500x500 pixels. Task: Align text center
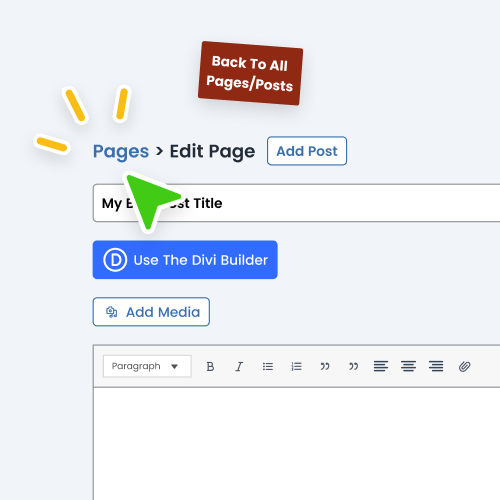[408, 366]
